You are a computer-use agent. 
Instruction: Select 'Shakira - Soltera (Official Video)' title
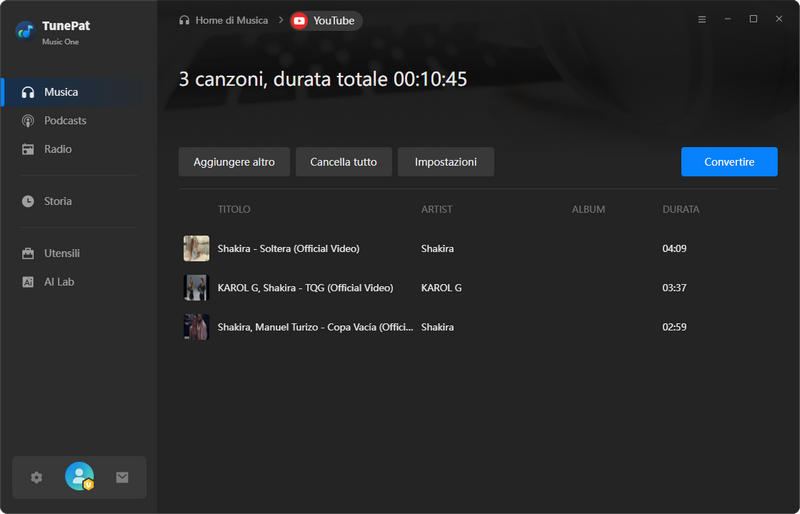(289, 249)
